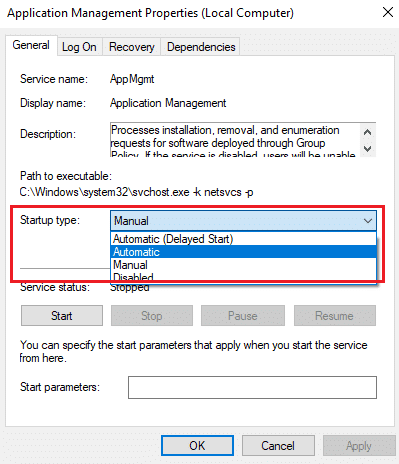Close the Application Management Properties window
The image size is (399, 464).
click(388, 13)
